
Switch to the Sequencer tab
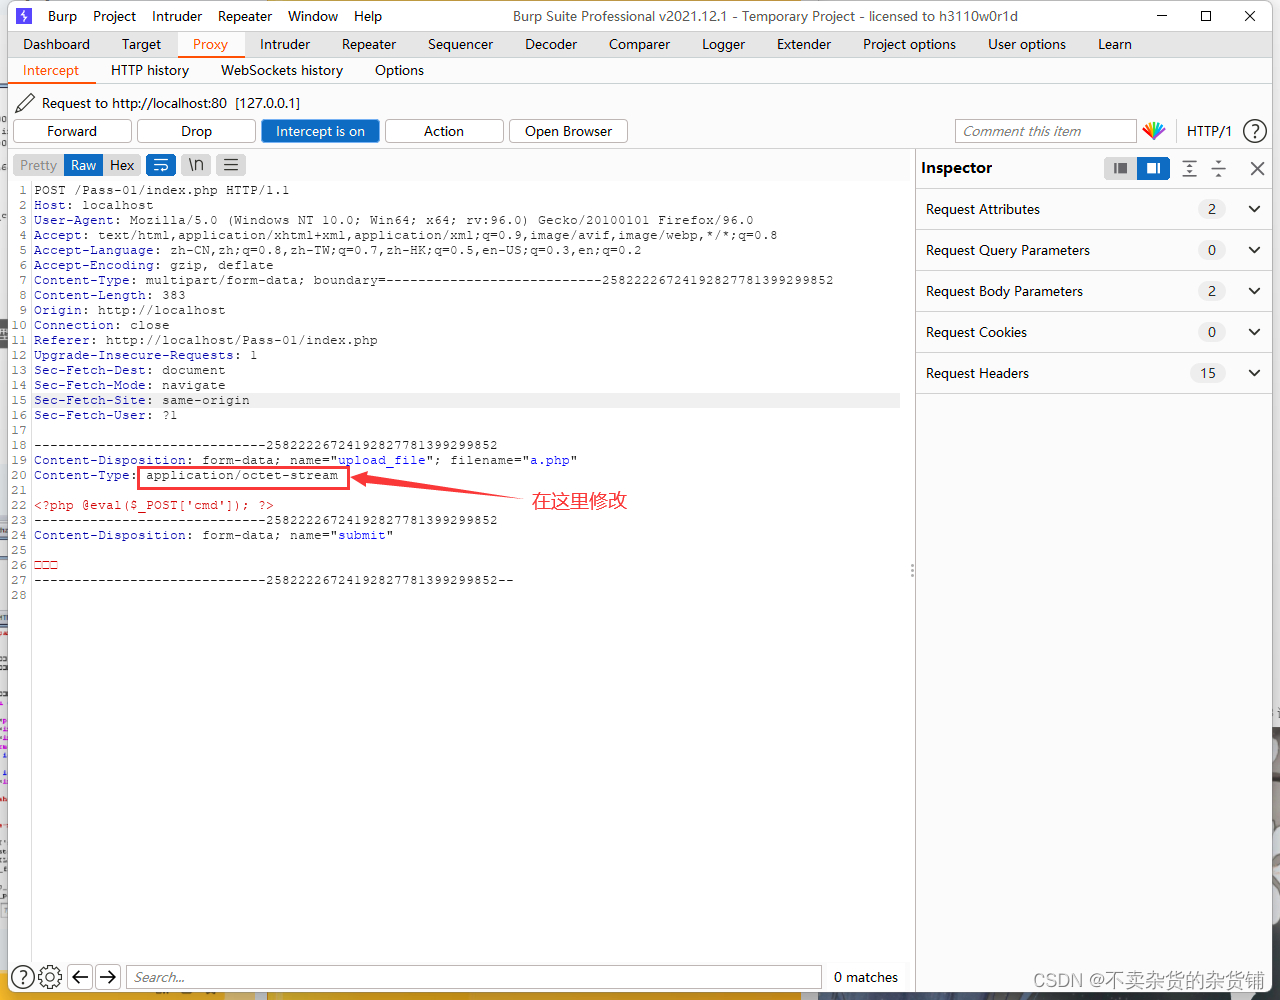pos(460,44)
